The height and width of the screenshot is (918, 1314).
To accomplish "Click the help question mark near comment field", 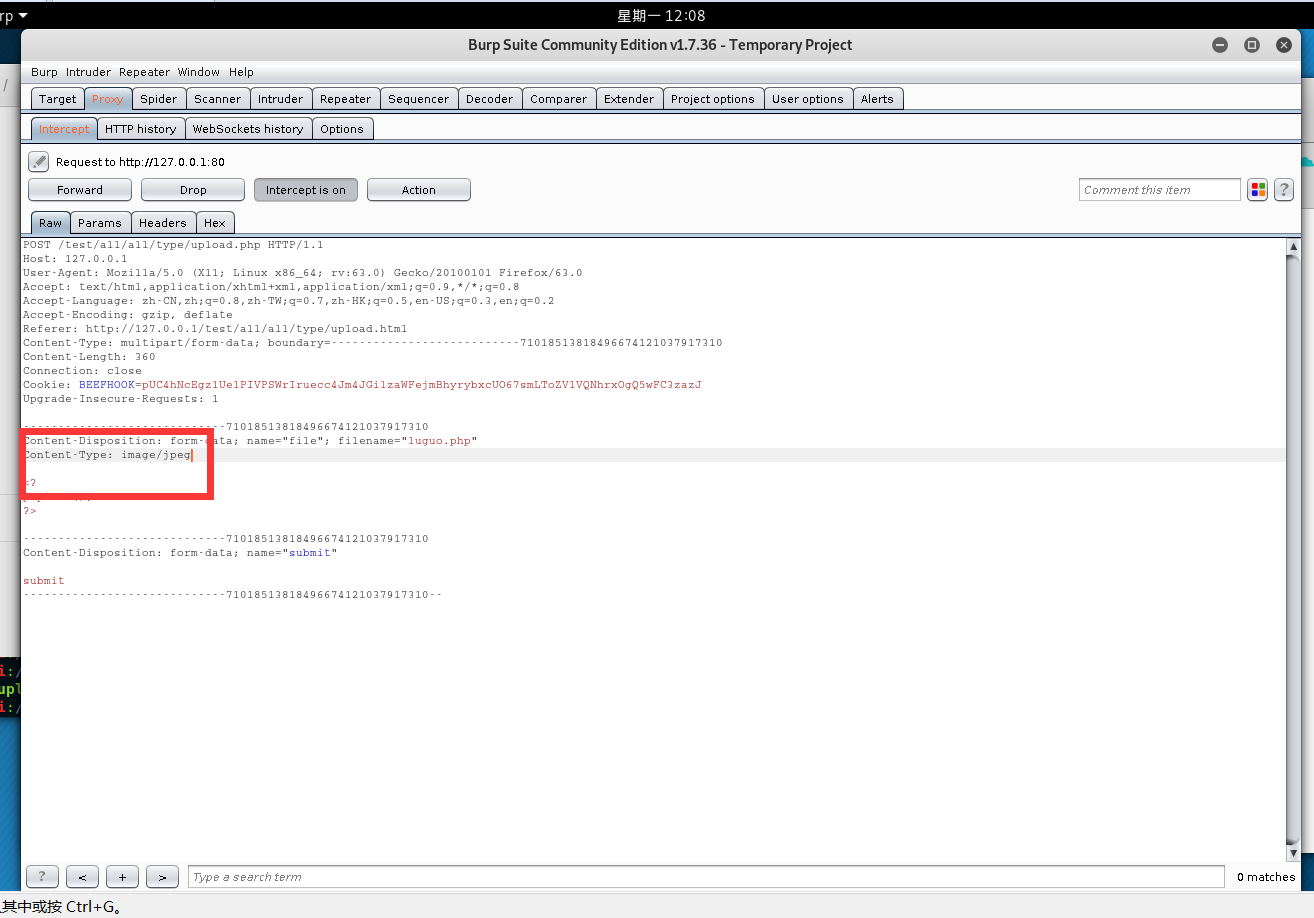I will pos(1284,190).
